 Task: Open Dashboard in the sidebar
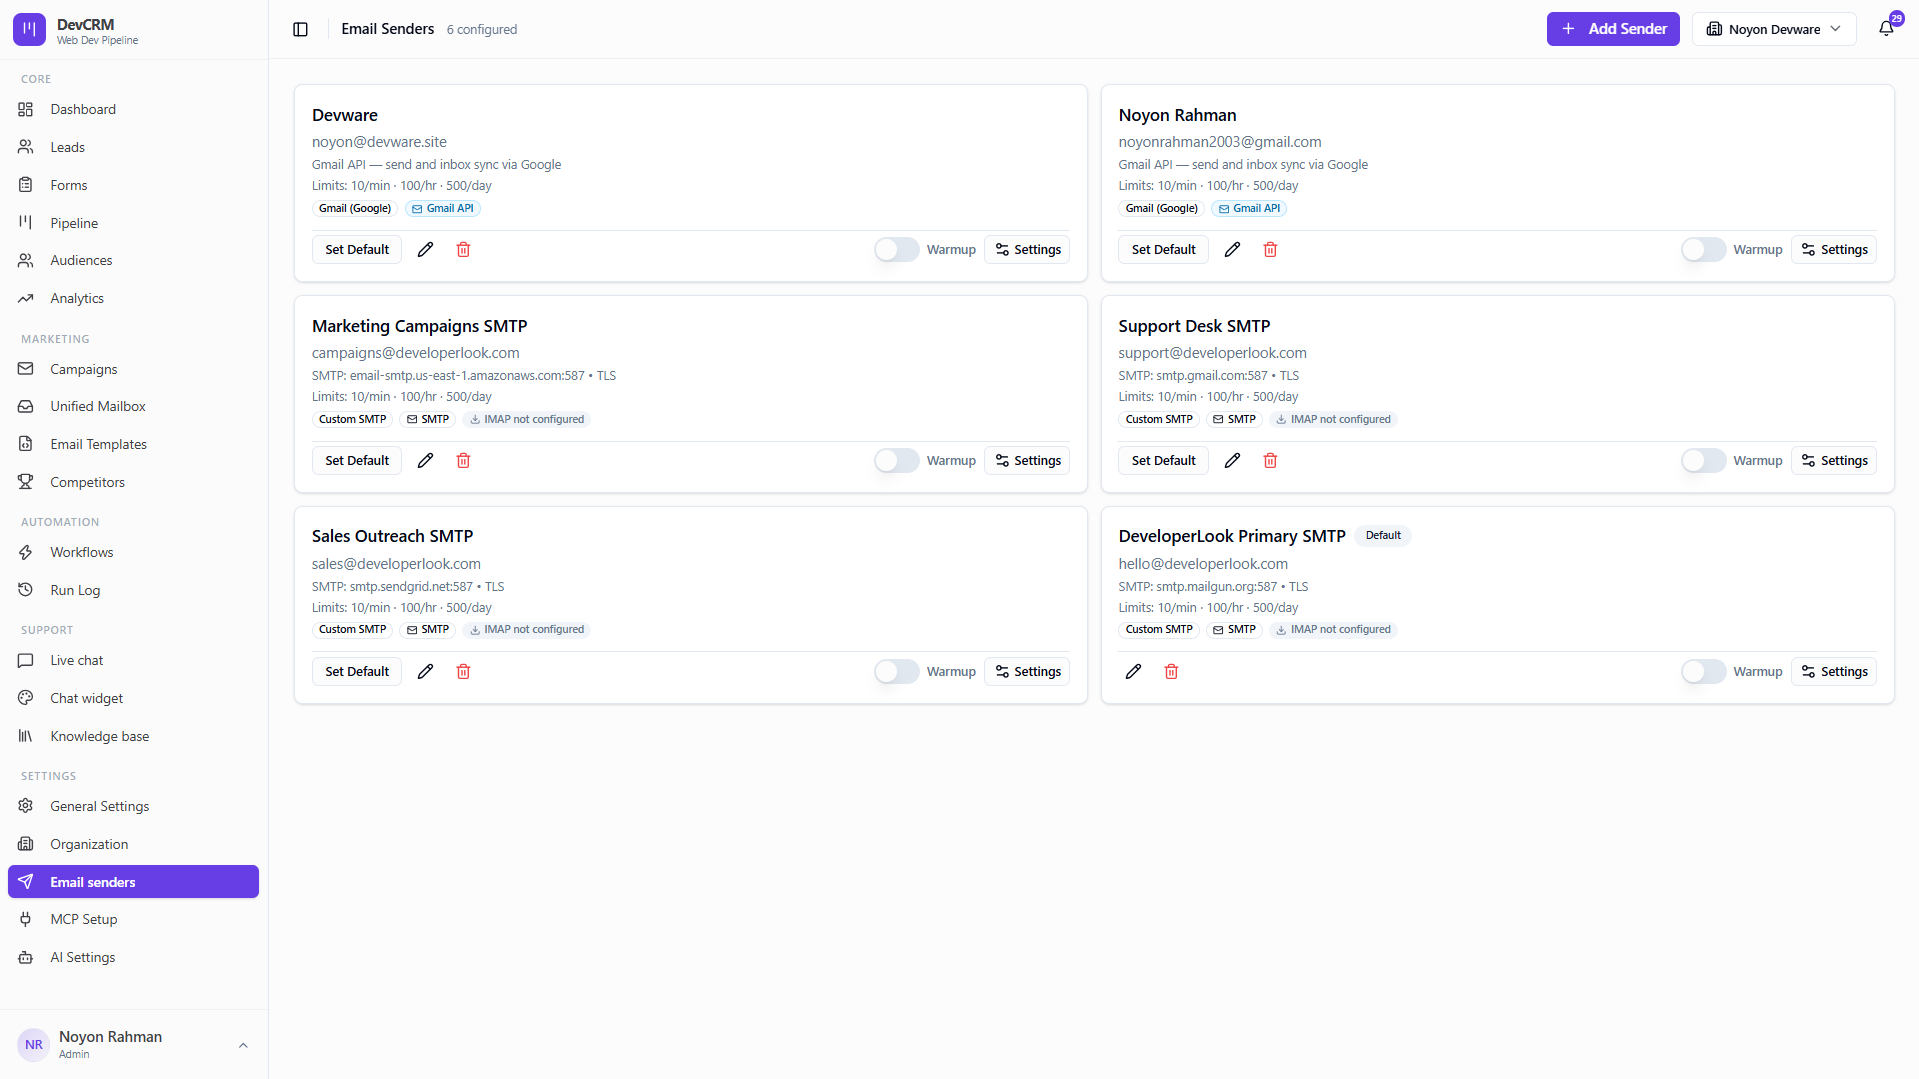pyautogui.click(x=133, y=110)
